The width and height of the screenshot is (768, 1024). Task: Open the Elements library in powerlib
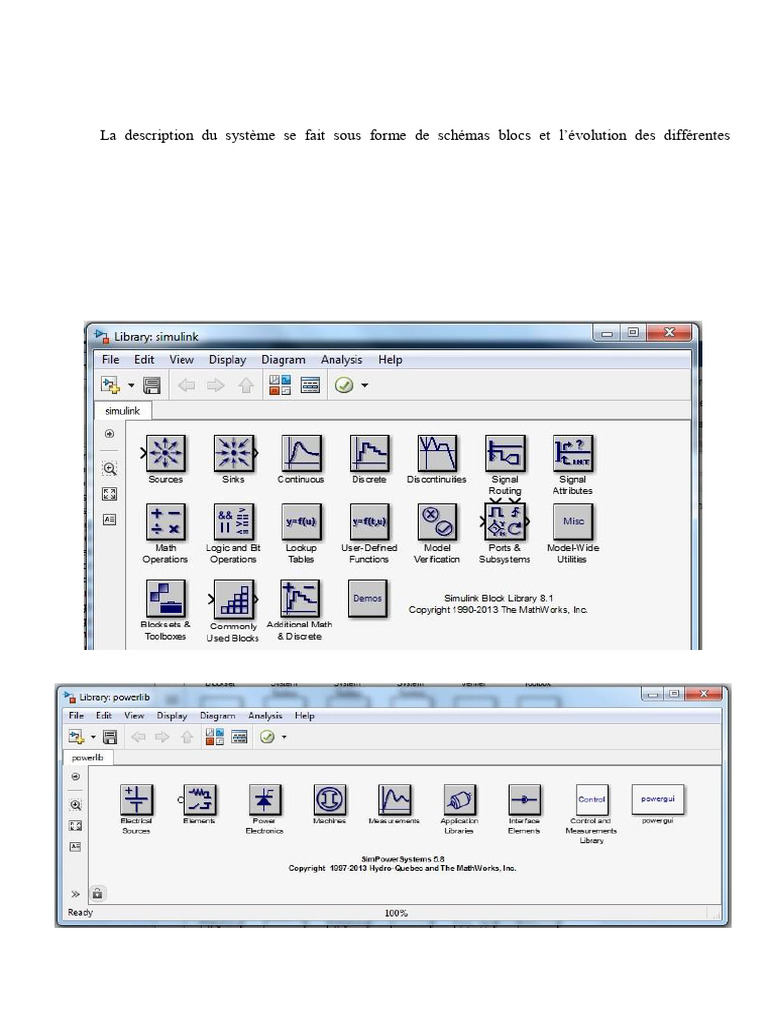[x=199, y=799]
